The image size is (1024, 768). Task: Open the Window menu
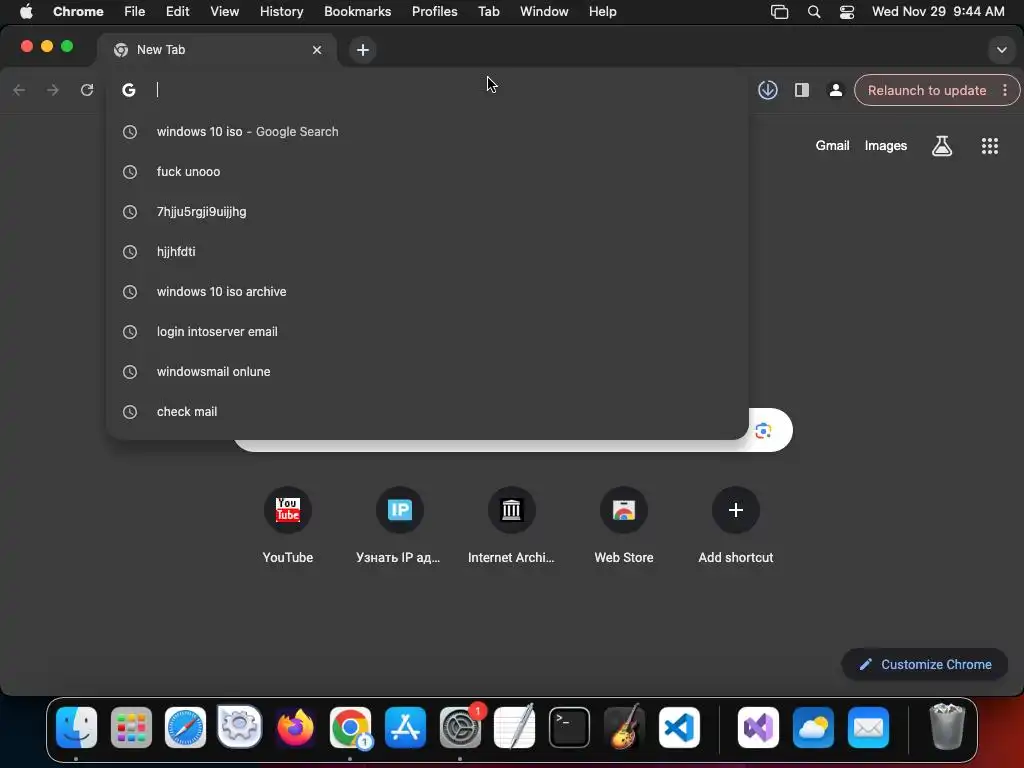point(544,12)
